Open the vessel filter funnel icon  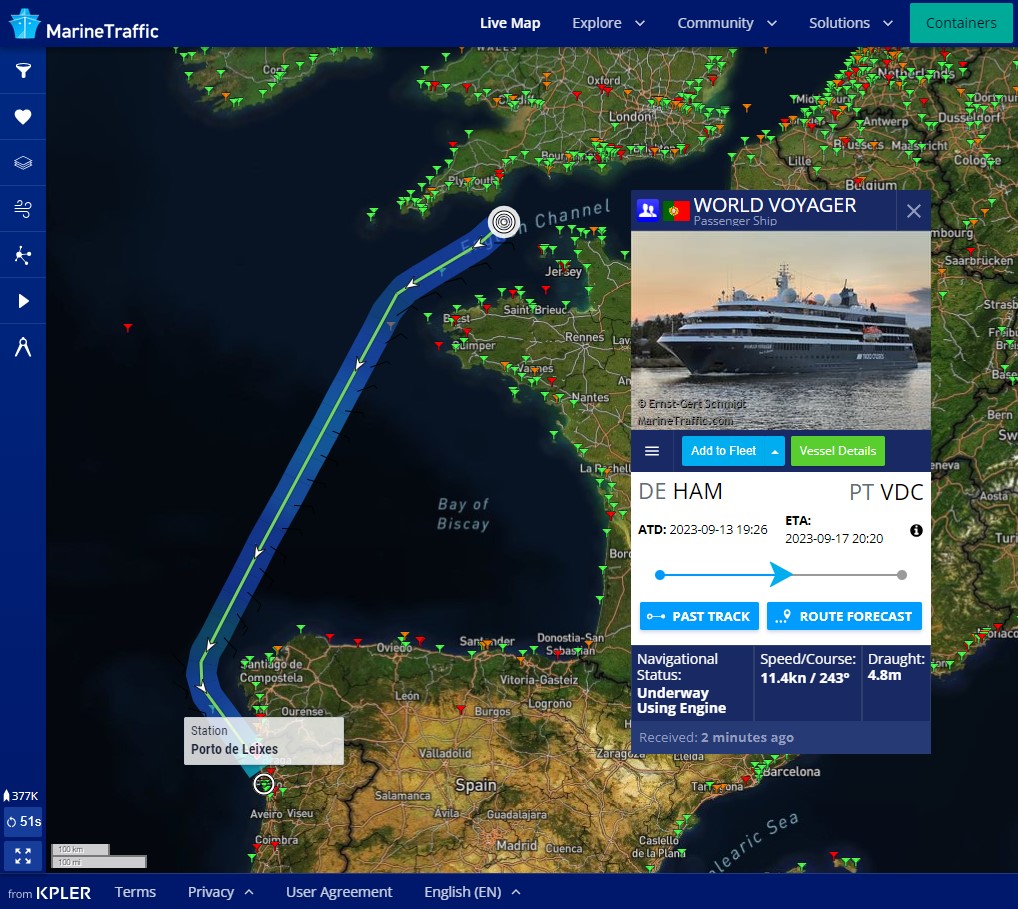23,70
